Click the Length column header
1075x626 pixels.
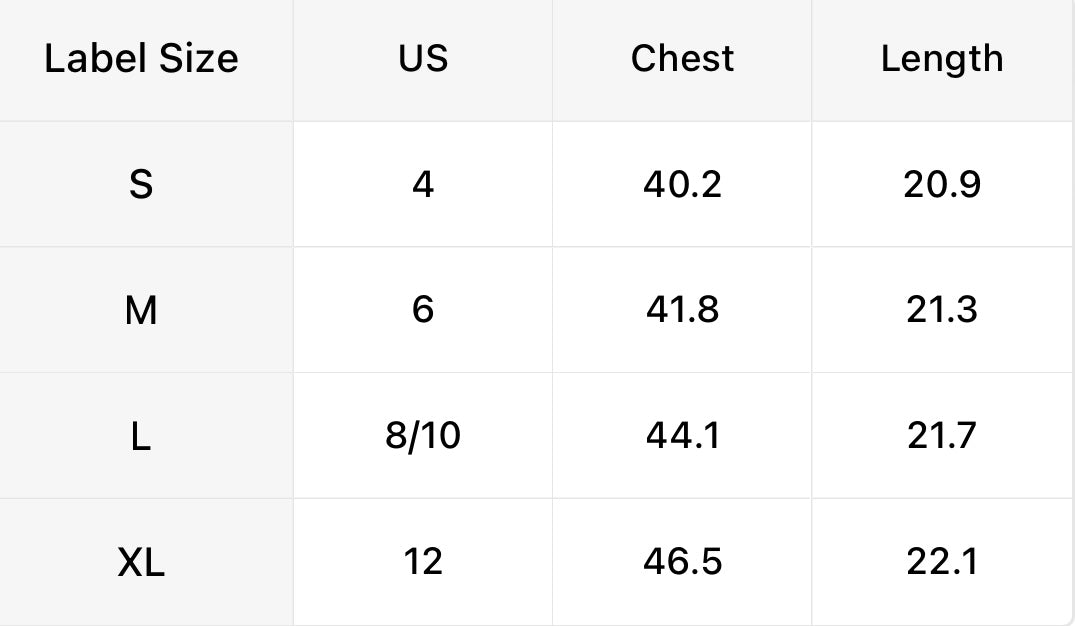click(x=942, y=59)
